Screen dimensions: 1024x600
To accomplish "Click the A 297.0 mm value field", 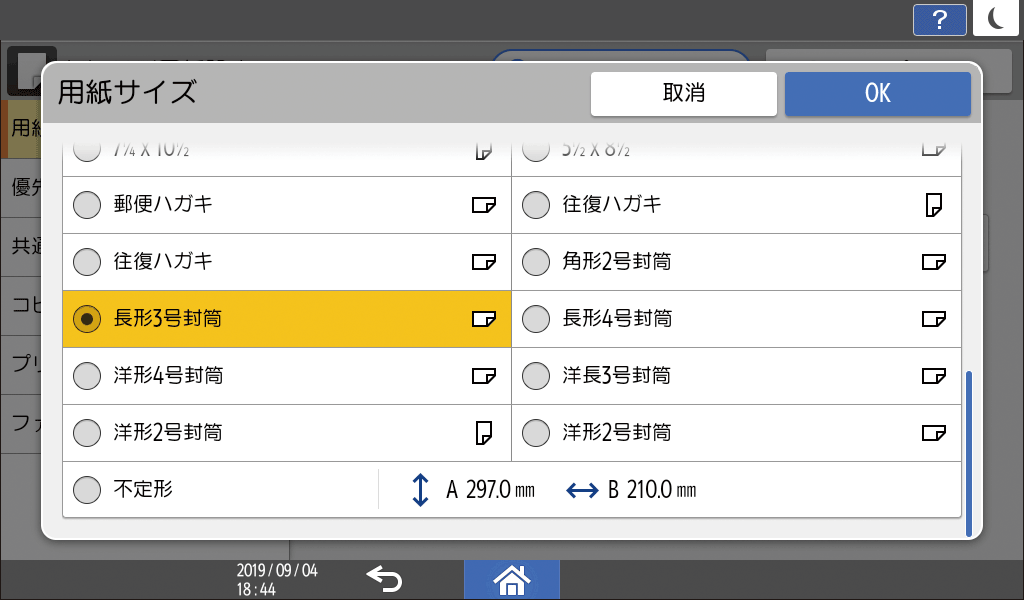I will point(490,491).
